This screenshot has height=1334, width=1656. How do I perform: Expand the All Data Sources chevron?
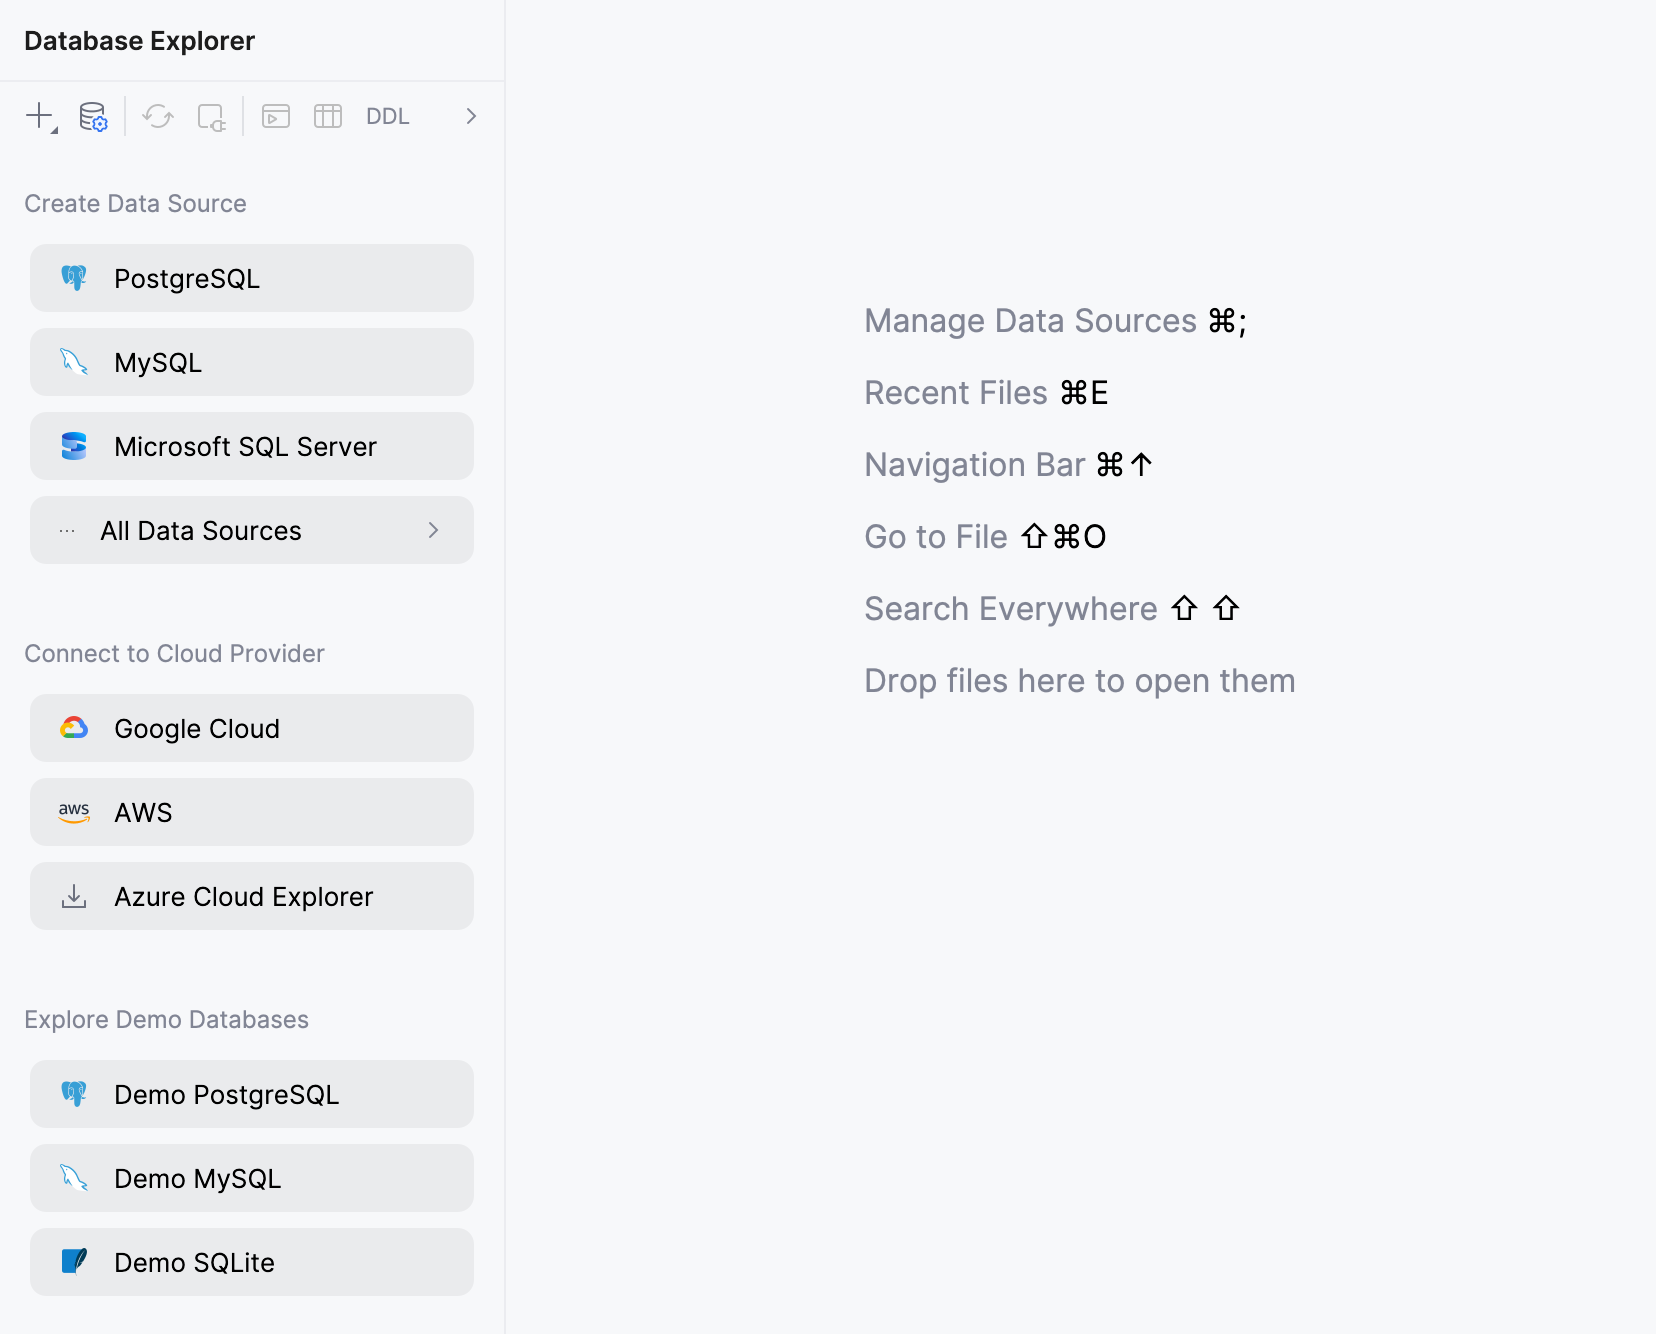tap(433, 530)
